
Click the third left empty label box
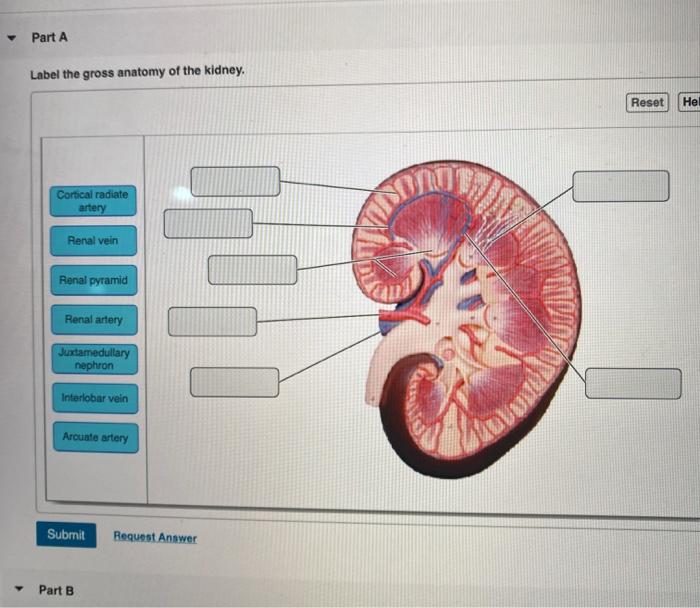point(253,270)
